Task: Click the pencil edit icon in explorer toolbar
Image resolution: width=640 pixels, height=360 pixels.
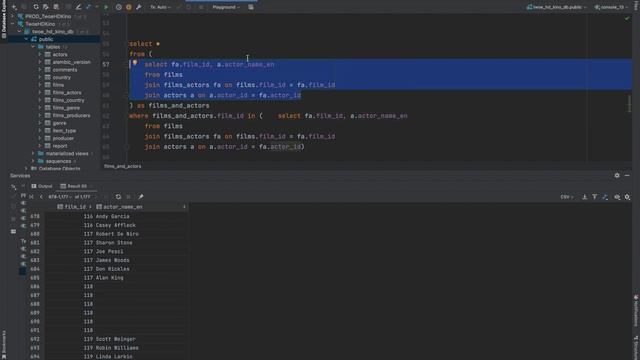Action: pos(78,7)
